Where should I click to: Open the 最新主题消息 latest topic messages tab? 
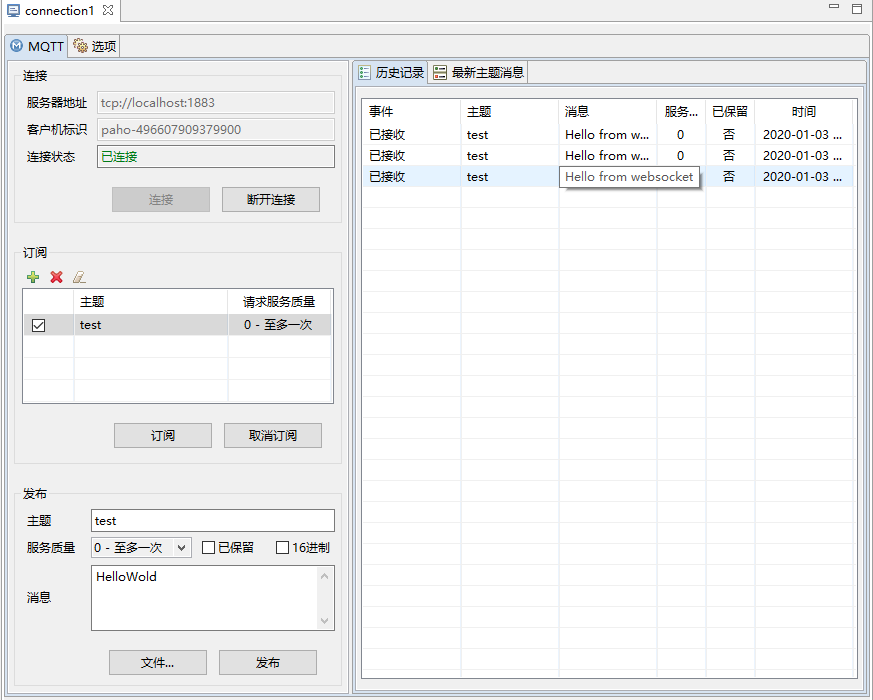[478, 72]
